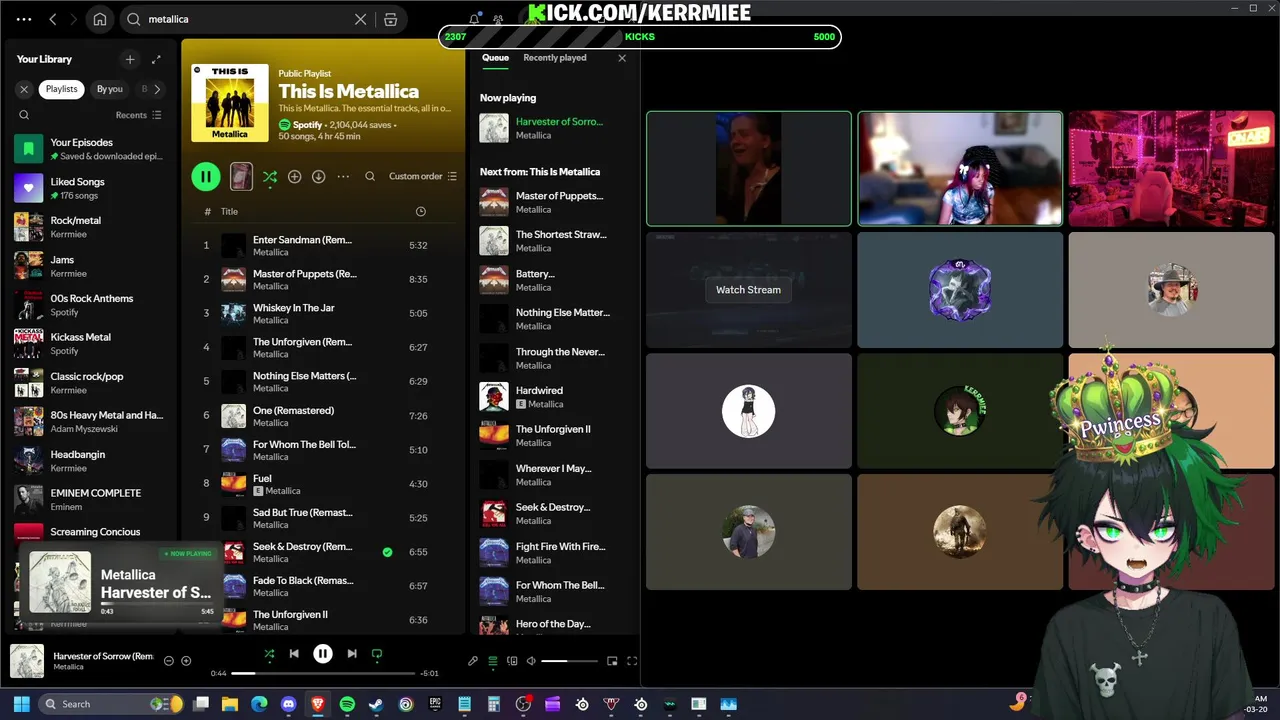Viewport: 1280px width, 720px height.
Task: Open the pink-lit room stream tile
Action: click(1172, 168)
